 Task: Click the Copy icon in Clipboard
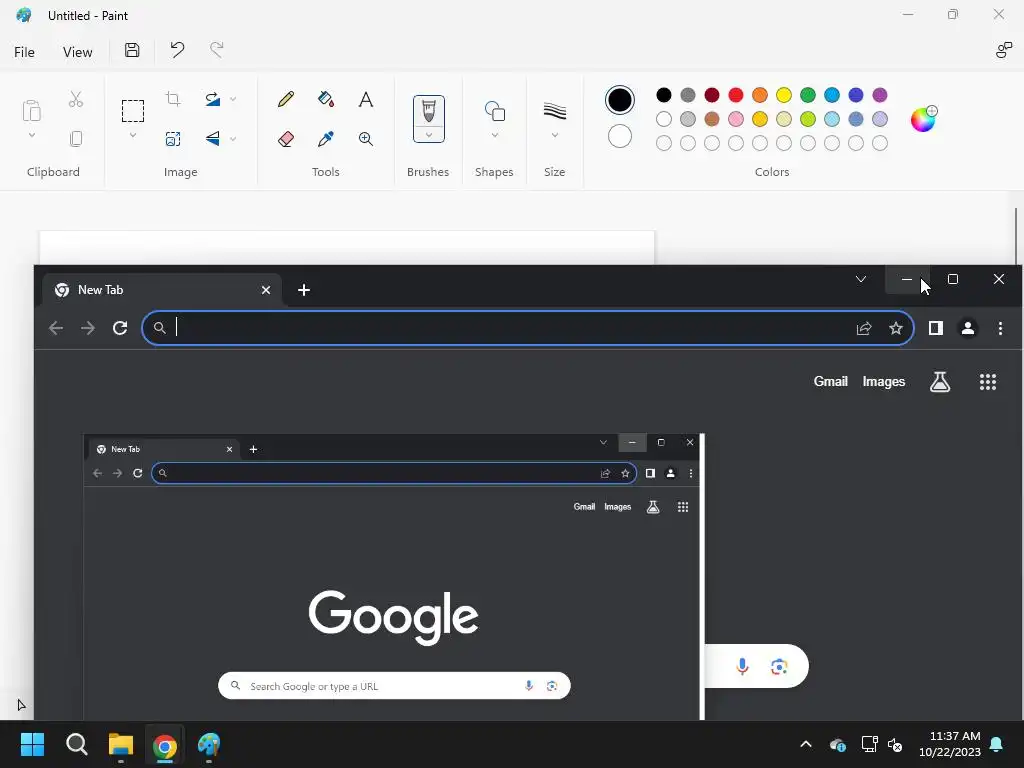(76, 138)
